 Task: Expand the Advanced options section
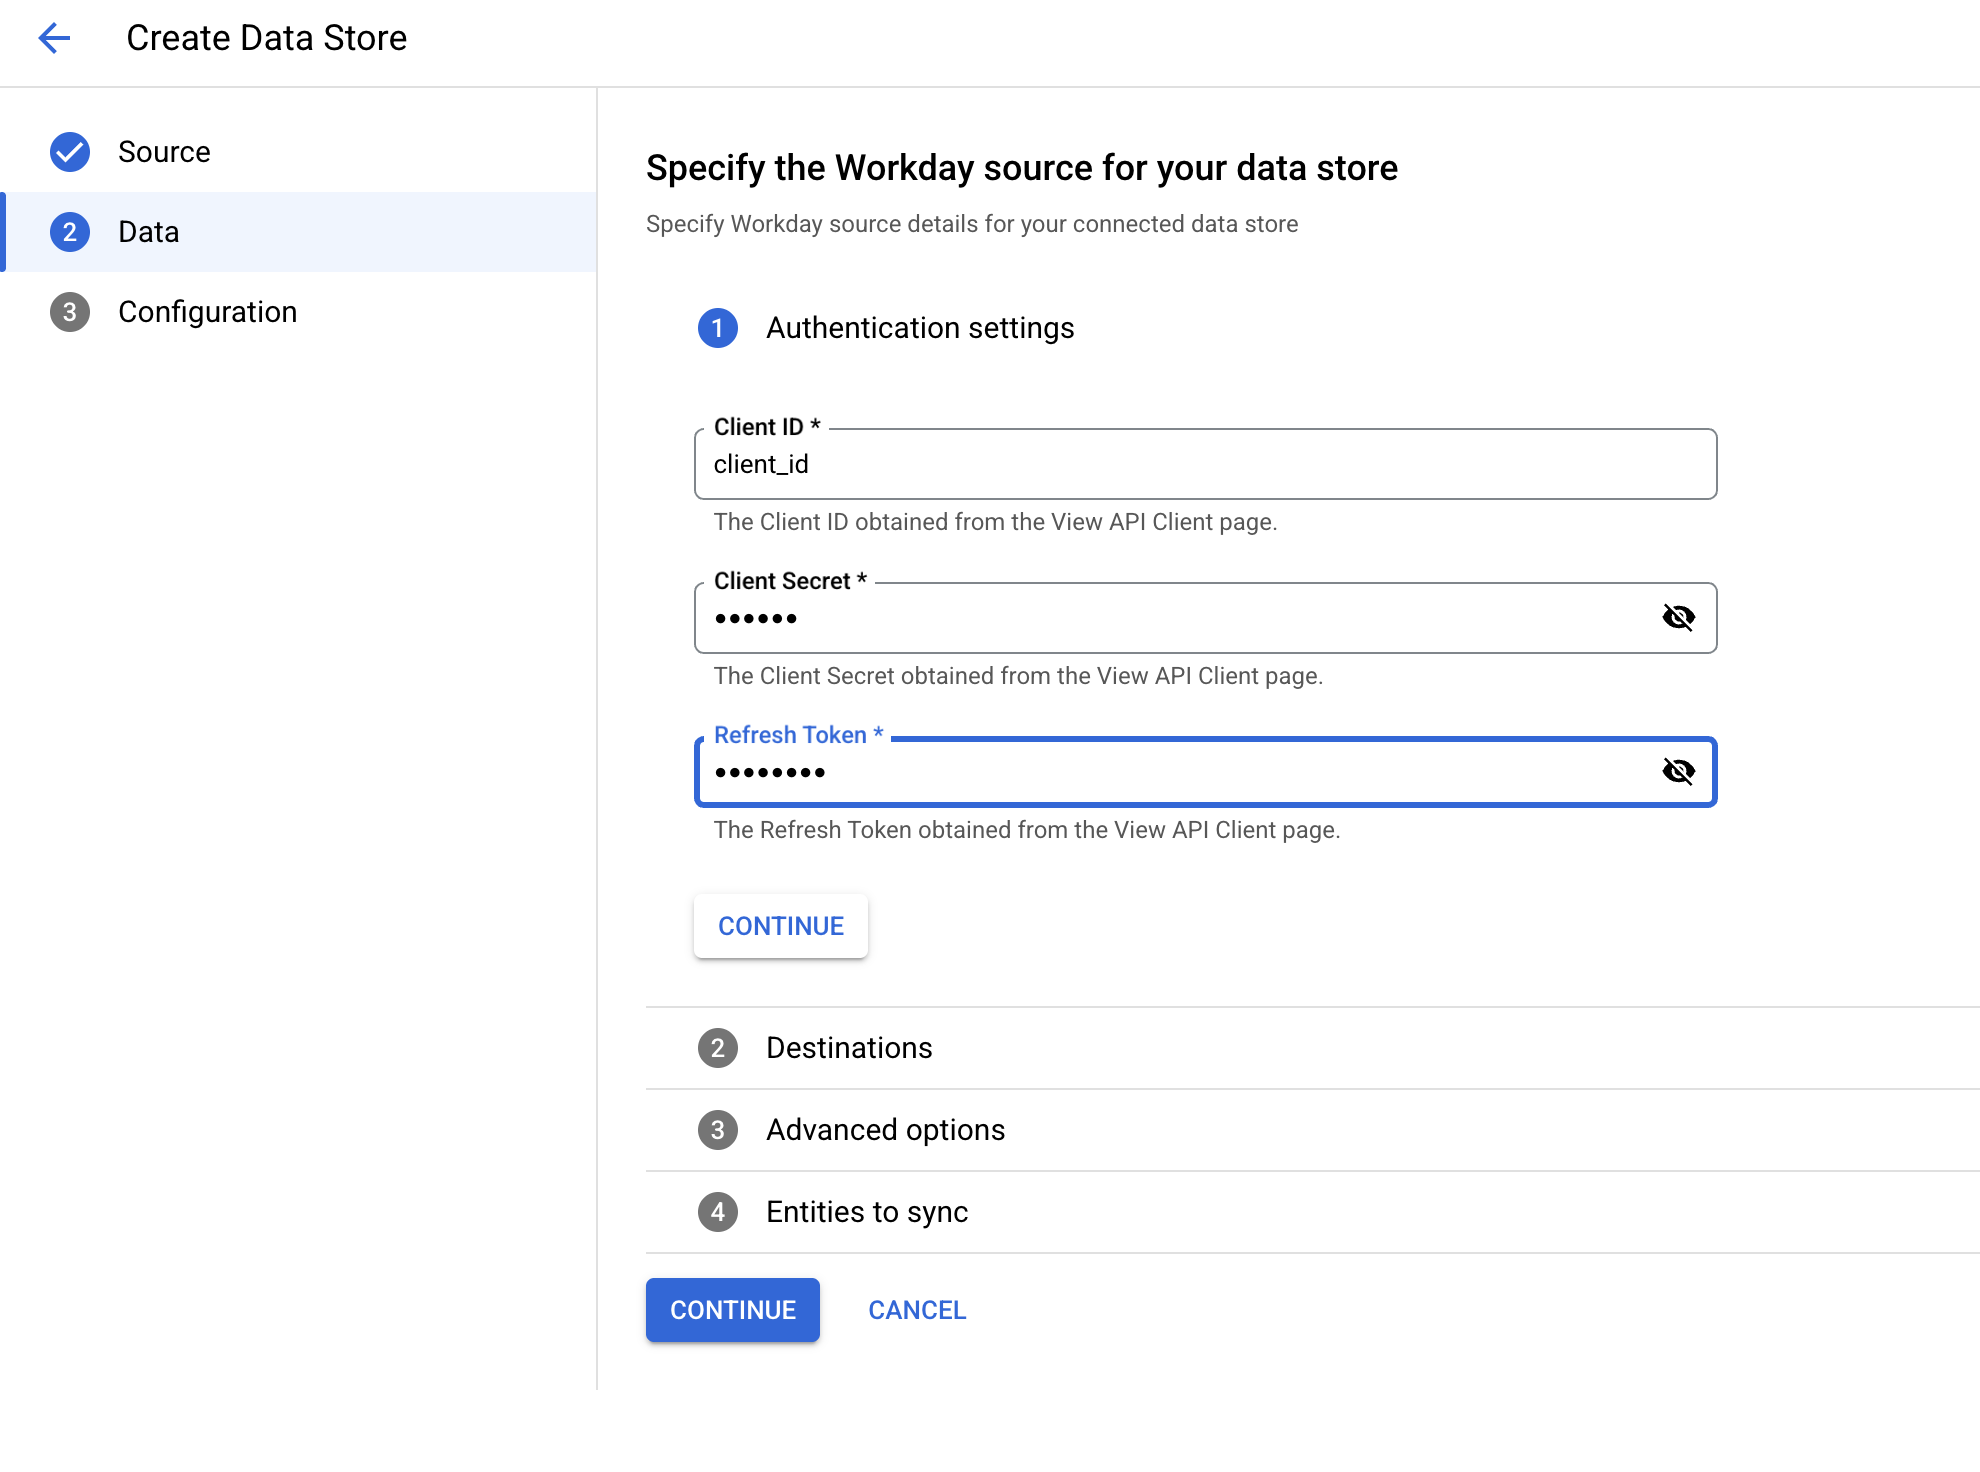[x=1312, y=1130]
